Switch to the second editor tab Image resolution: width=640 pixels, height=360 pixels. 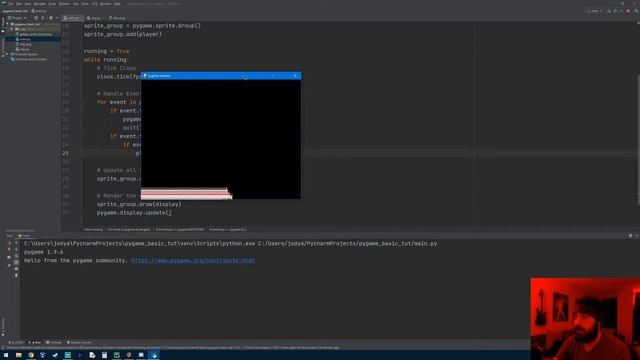tap(95, 18)
